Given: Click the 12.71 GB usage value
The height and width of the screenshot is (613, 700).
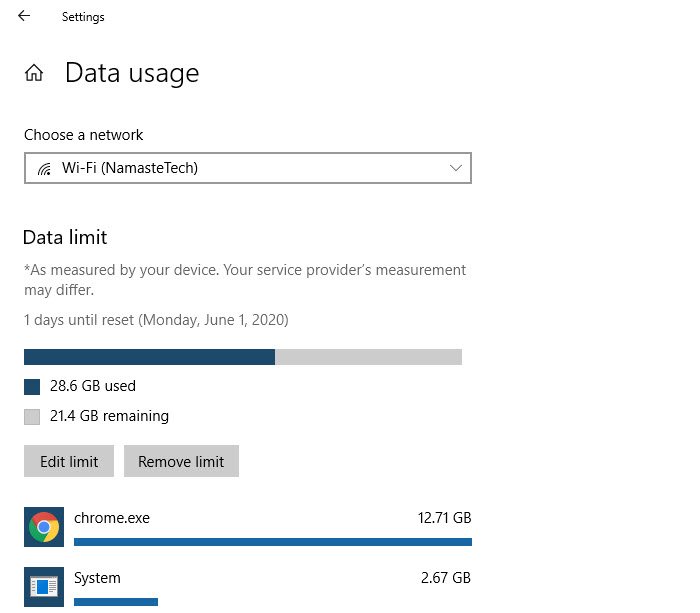Looking at the screenshot, I should [444, 518].
